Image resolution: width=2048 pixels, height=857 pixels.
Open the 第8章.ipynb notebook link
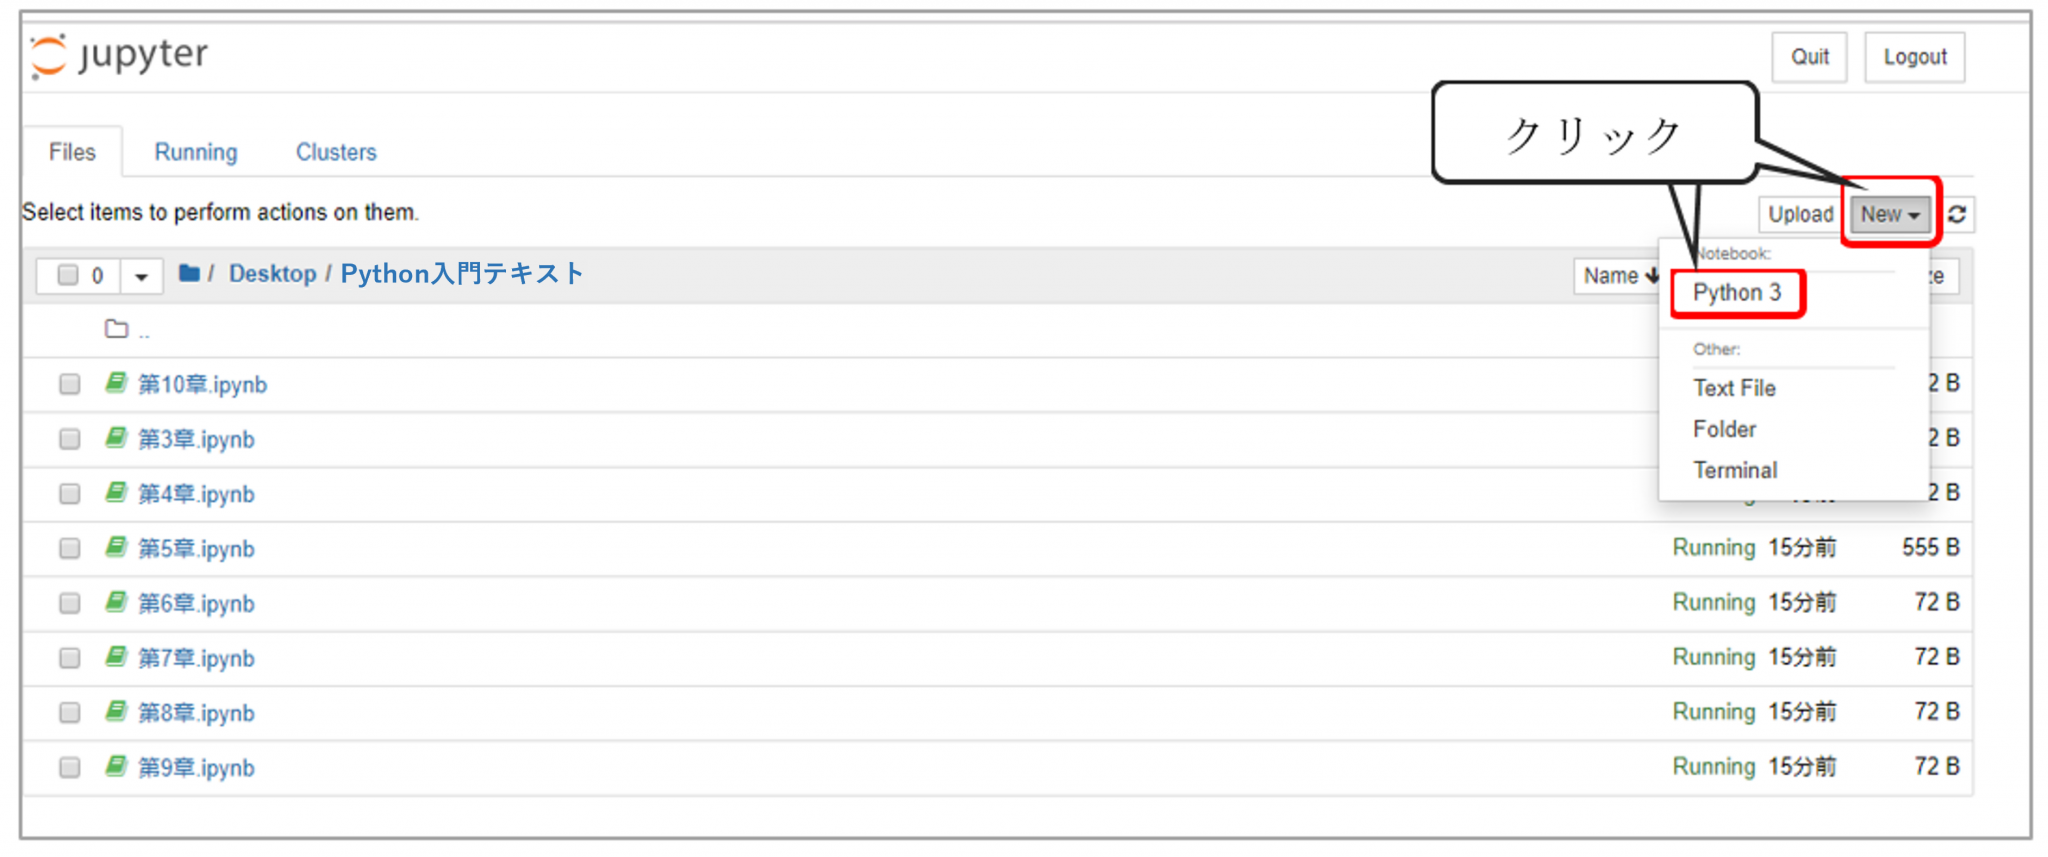pos(196,713)
